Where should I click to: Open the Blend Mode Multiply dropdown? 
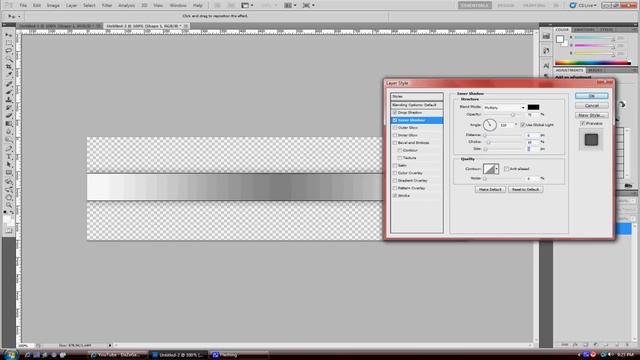tap(504, 107)
